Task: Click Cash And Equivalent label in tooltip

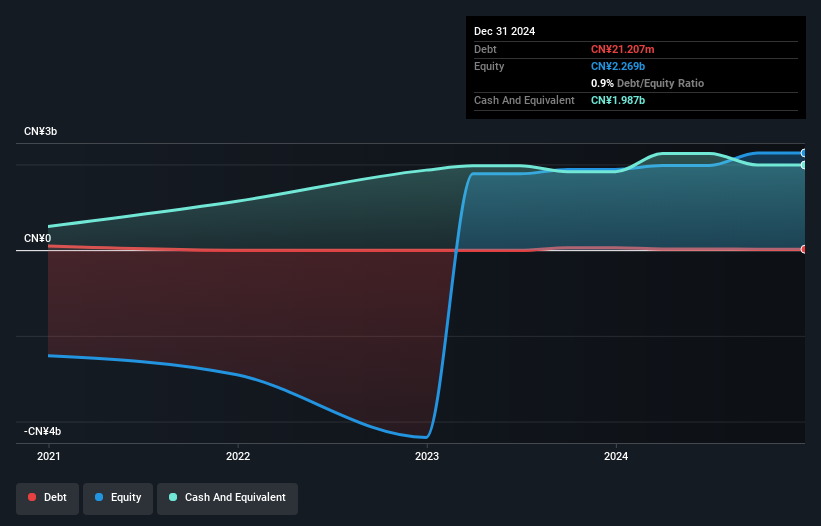Action: 524,100
